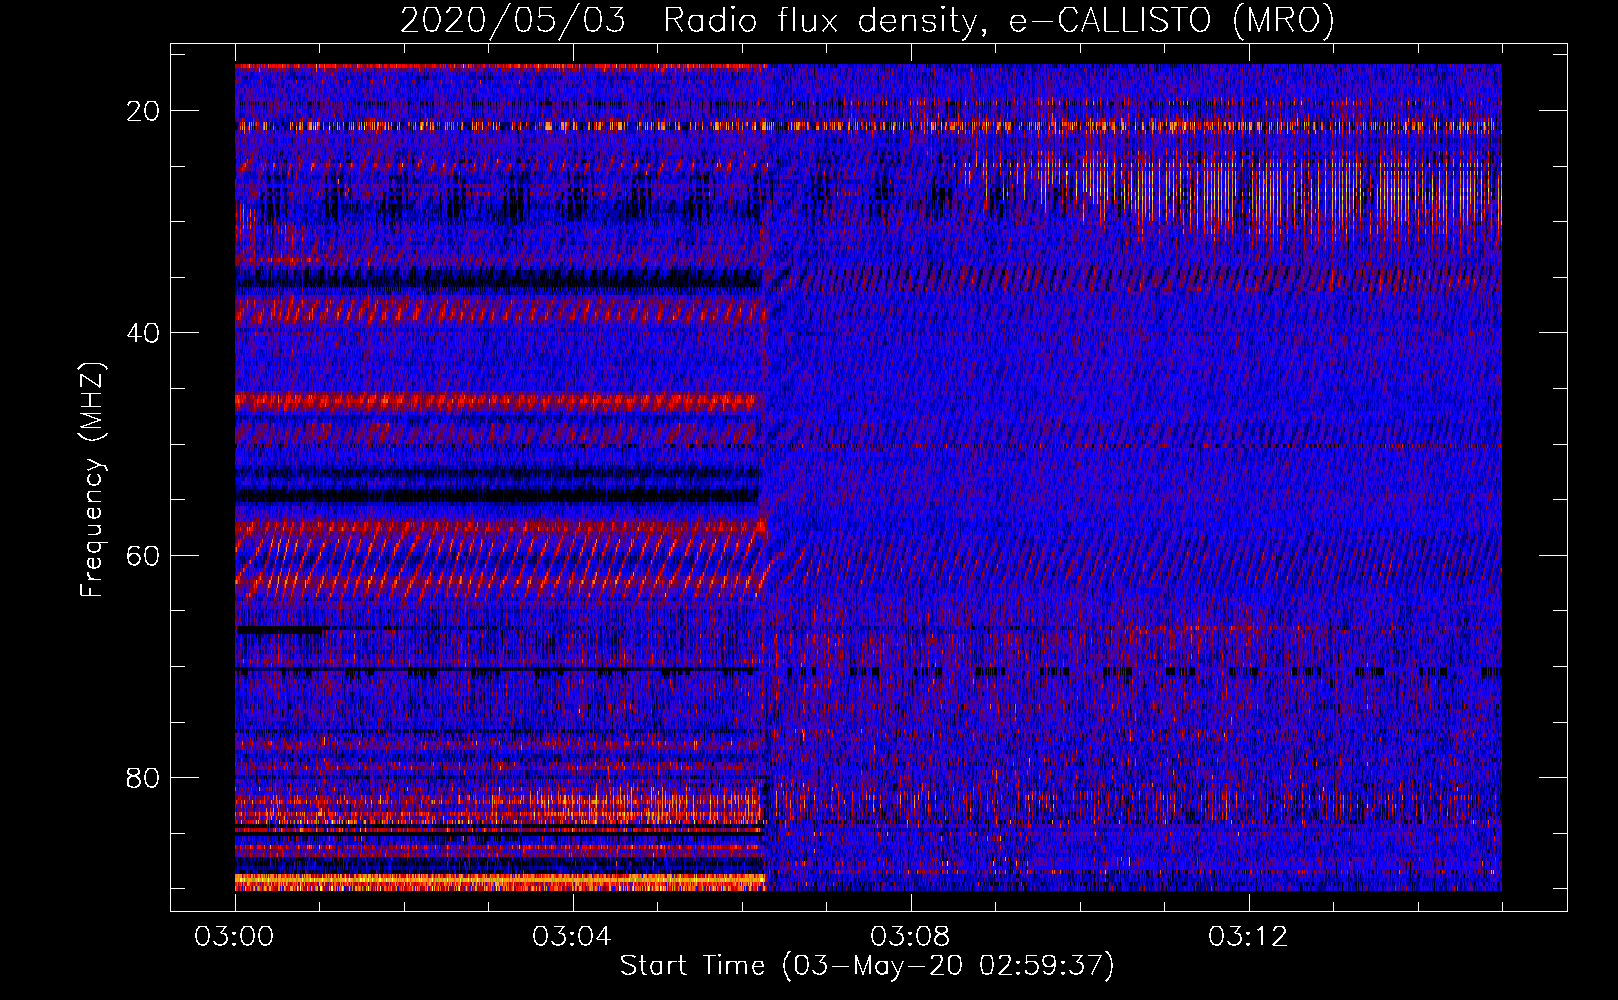
Task: Click the 03:04 time tick label
Action: tap(572, 937)
